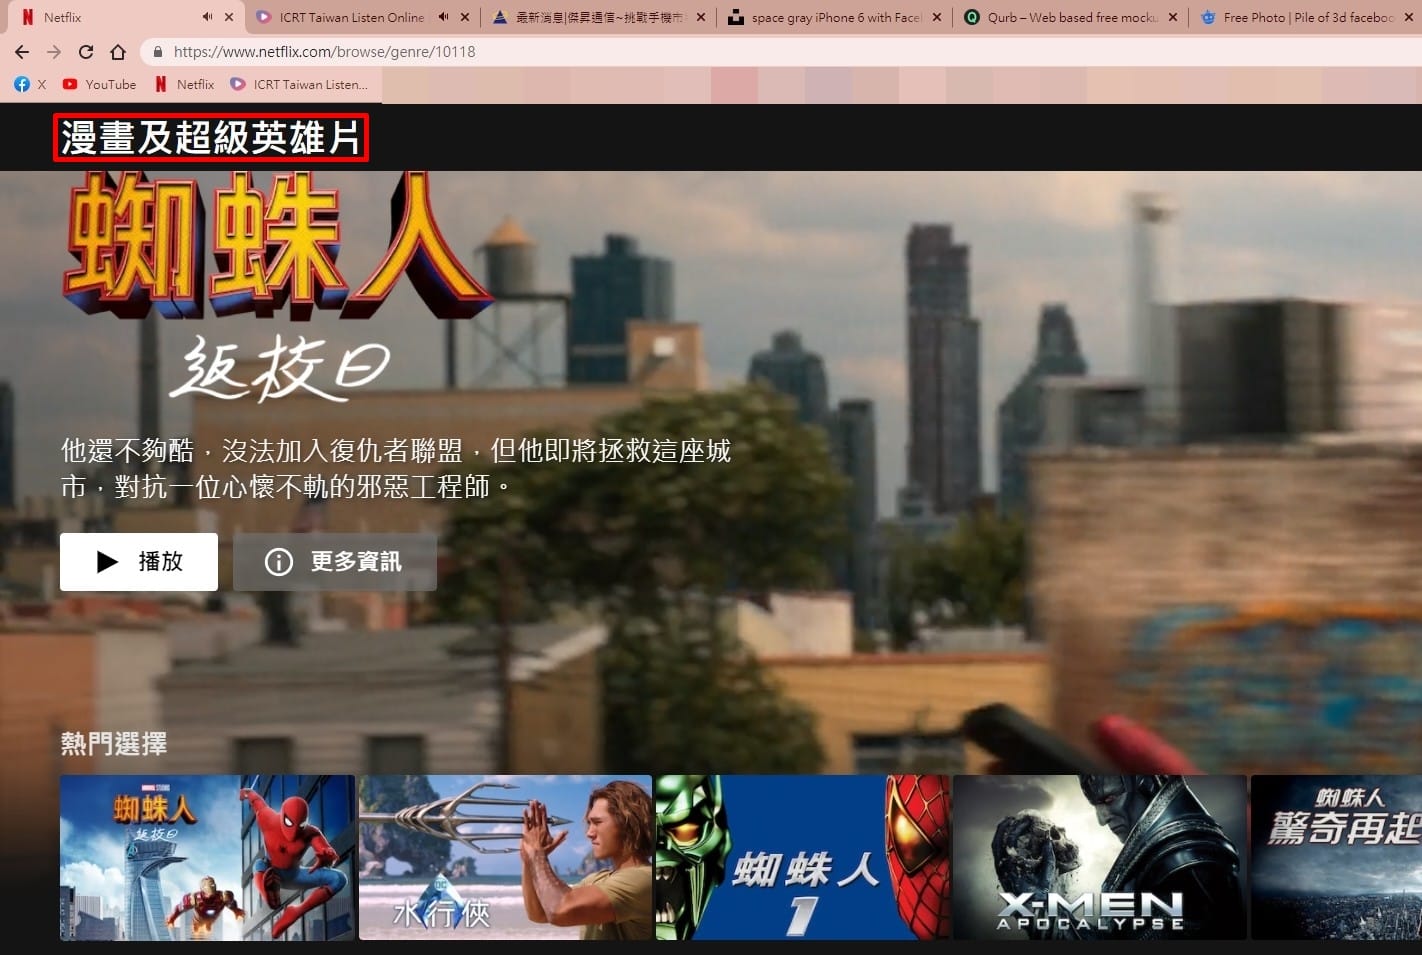Close the space gray iPhone 6 tab
The height and width of the screenshot is (955, 1422).
937,17
